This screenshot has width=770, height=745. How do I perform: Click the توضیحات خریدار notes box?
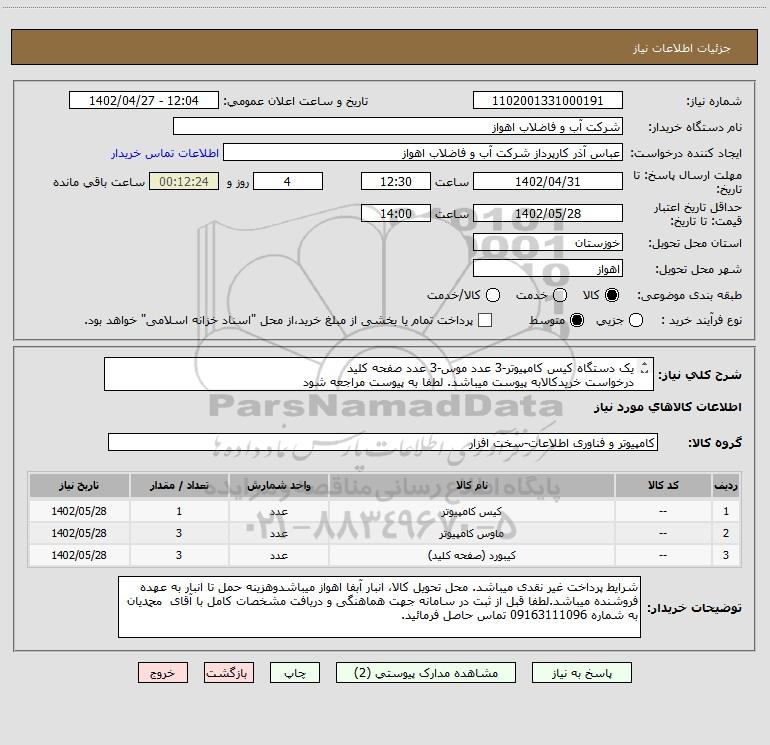click(379, 607)
